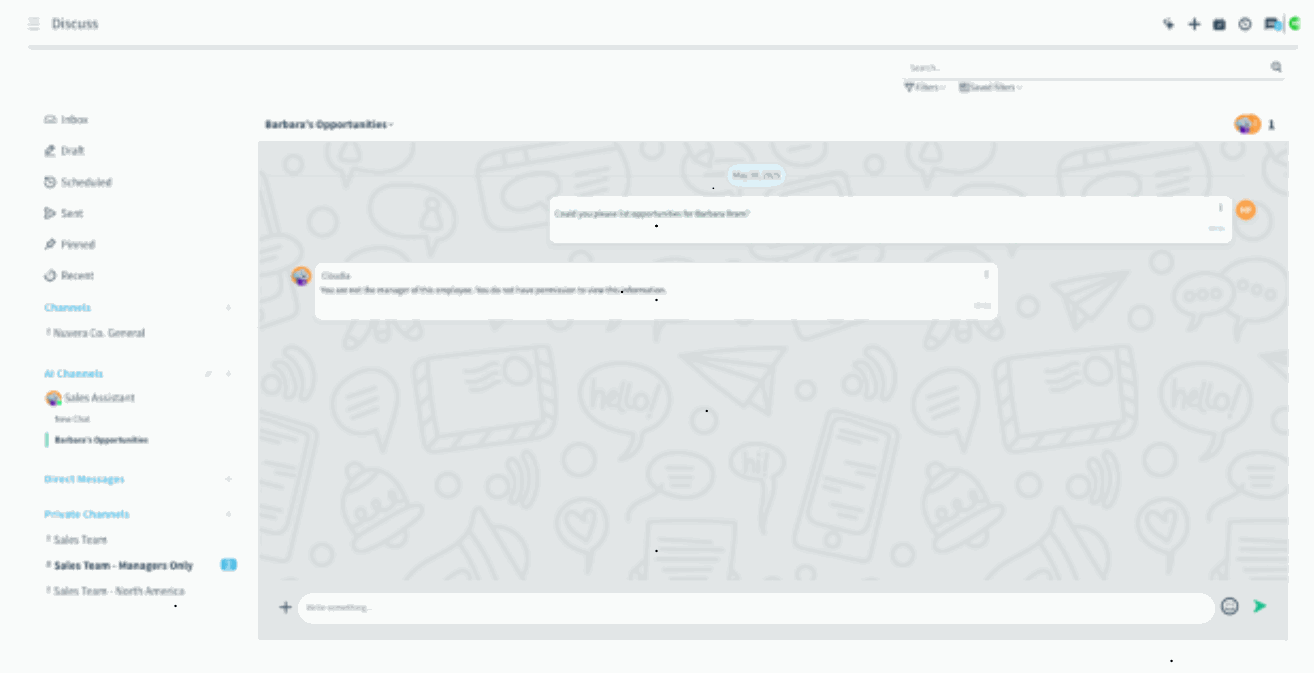The height and width of the screenshot is (673, 1314).
Task: Click the green send message arrow
Action: pos(1259,606)
